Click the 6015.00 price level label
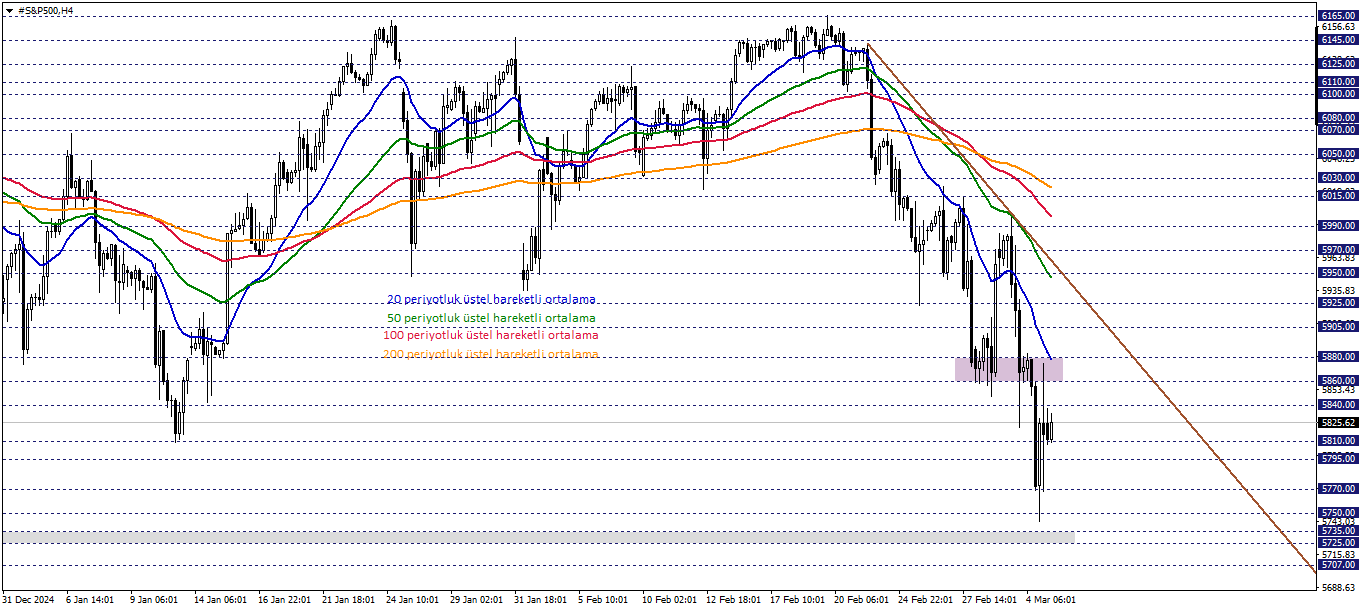Viewport: 1362px width, 611px height. tap(1338, 196)
